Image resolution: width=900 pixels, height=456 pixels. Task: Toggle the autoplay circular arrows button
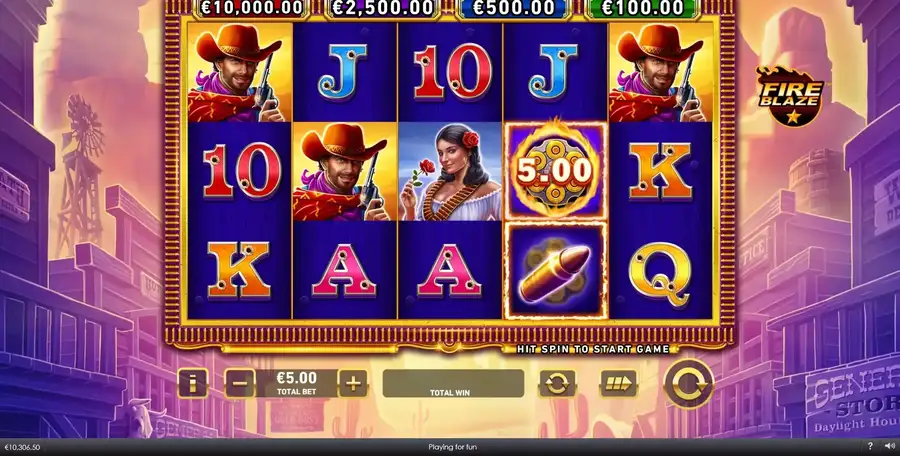(557, 384)
